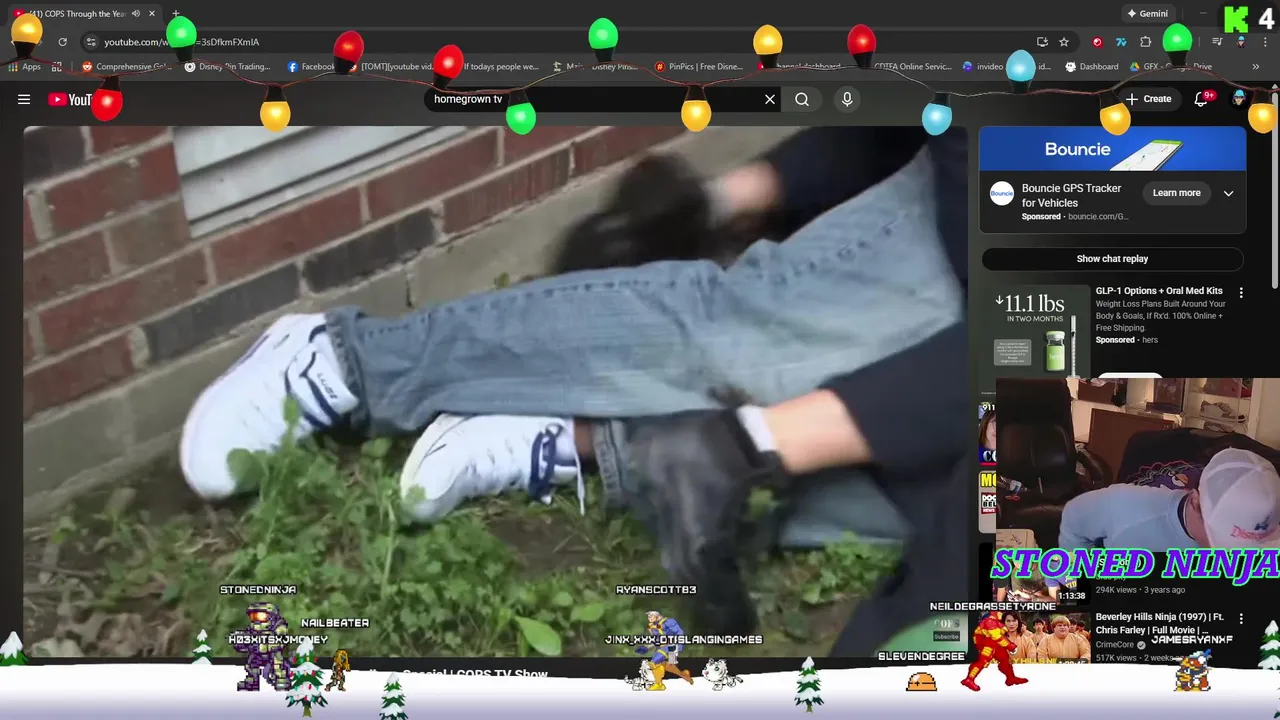Click the Bouncie channel logo

tap(1002, 194)
